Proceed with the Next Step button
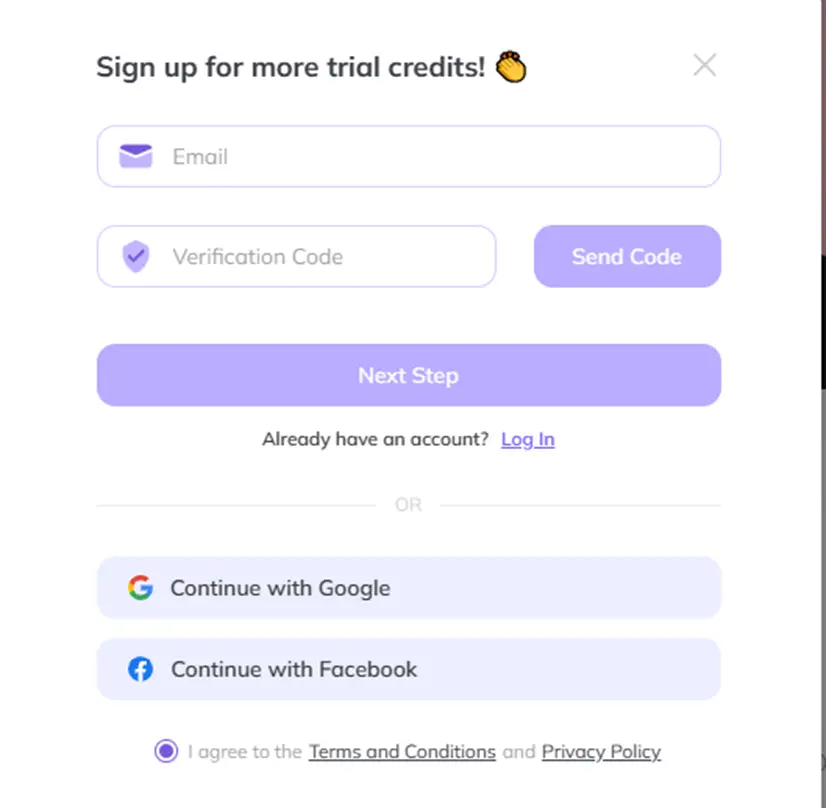This screenshot has width=826, height=808. tap(408, 375)
